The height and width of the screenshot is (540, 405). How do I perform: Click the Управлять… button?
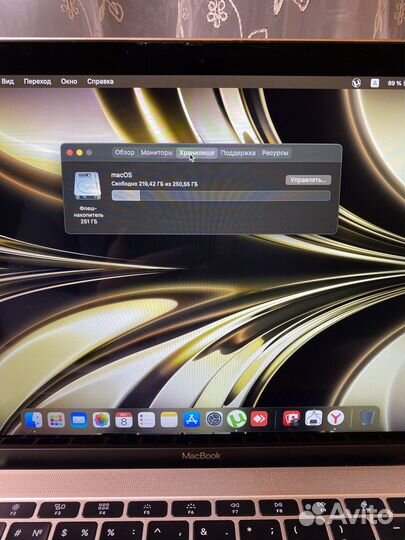(308, 180)
